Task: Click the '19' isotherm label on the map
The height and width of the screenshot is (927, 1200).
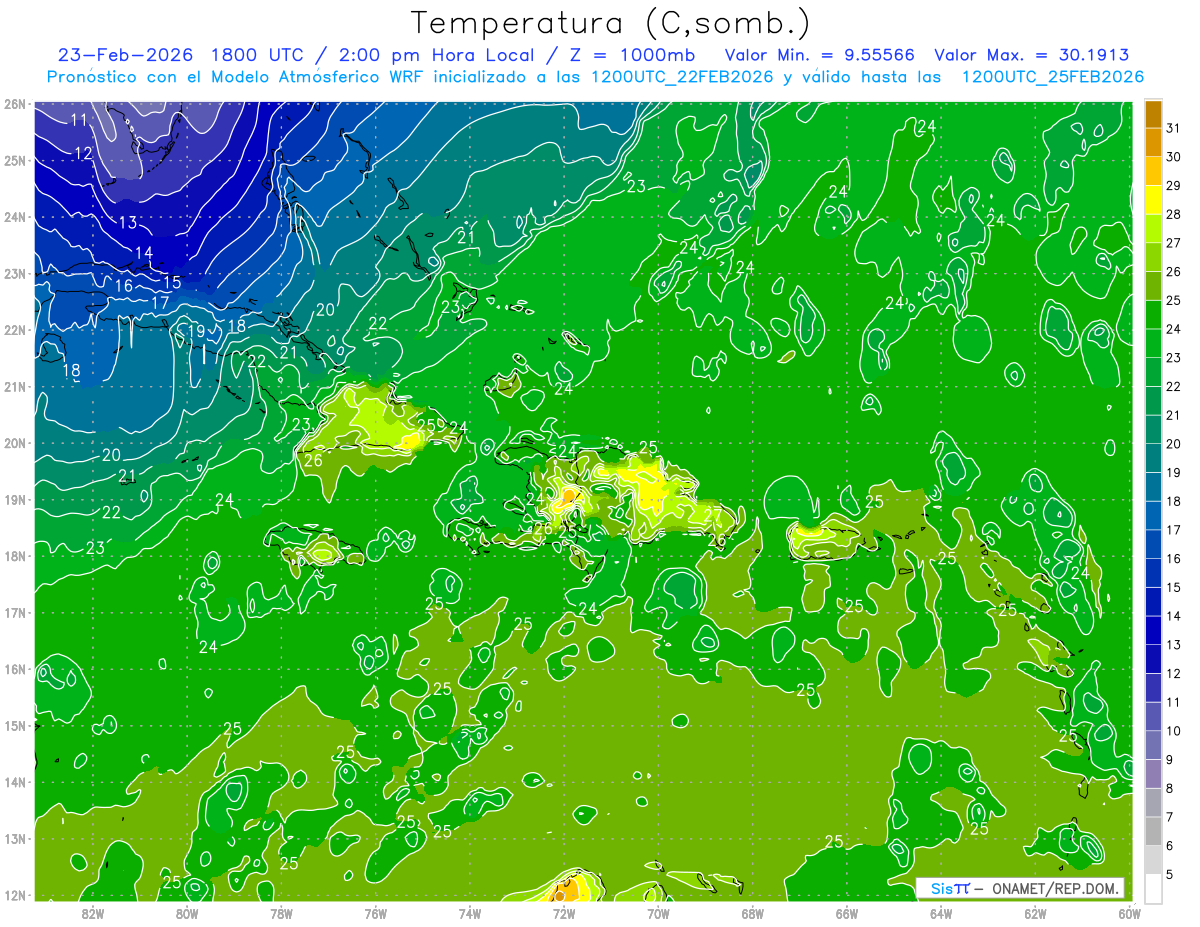Action: [196, 331]
